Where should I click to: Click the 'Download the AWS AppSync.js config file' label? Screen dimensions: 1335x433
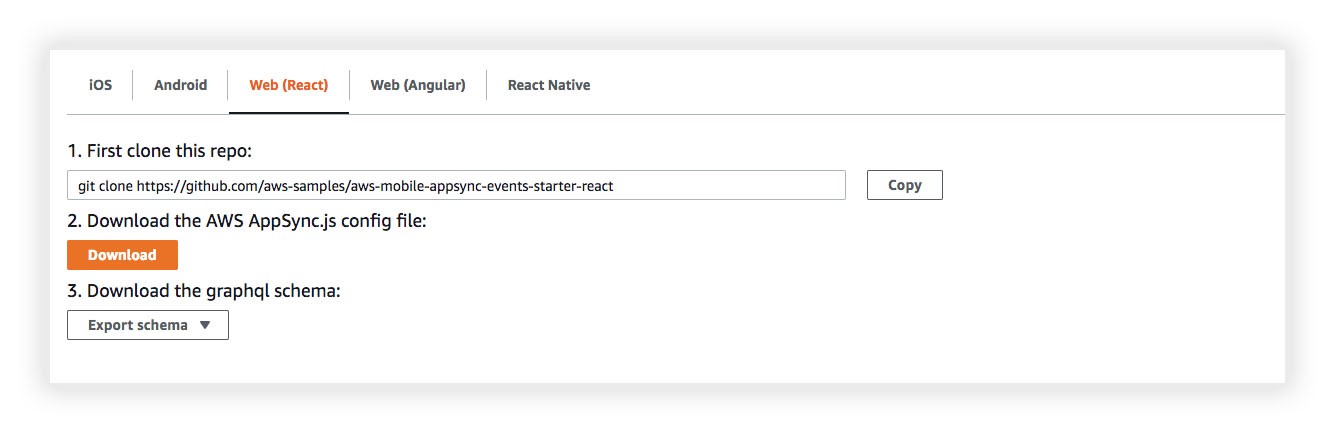point(246,221)
